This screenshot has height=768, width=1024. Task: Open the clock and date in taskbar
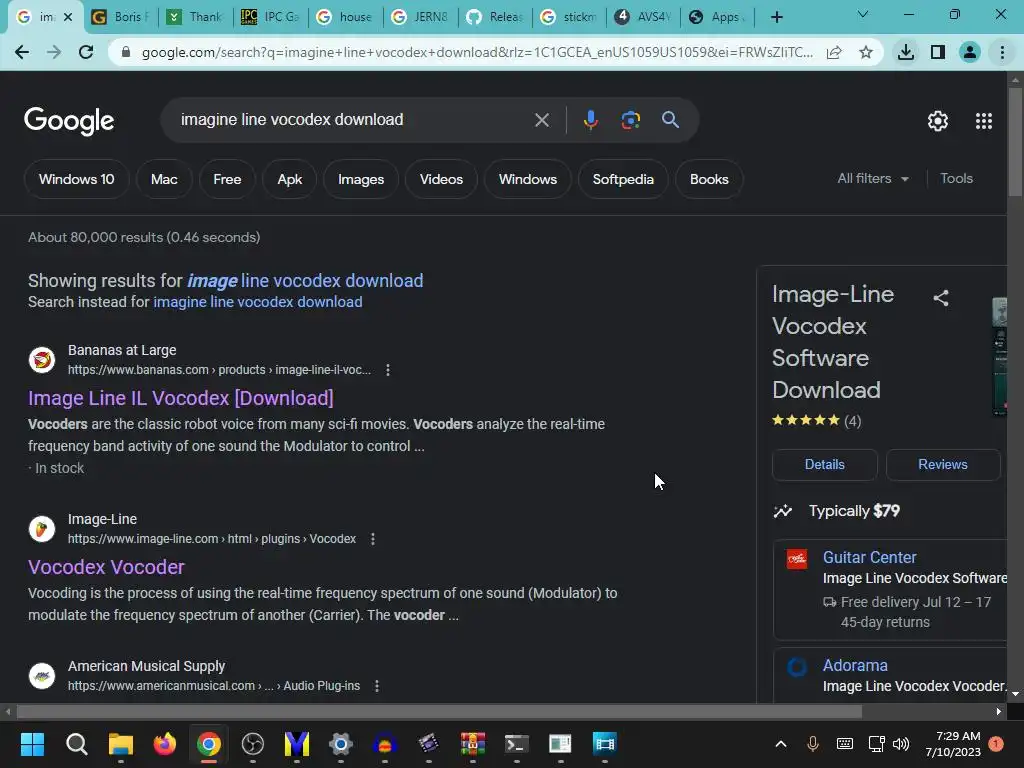click(953, 744)
